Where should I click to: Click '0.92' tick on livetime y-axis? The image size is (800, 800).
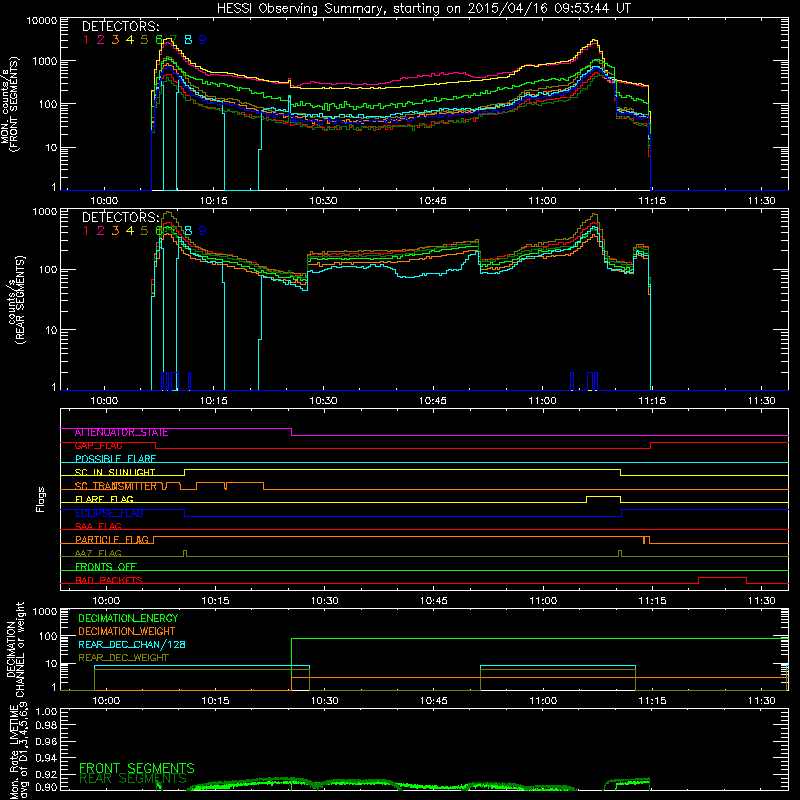coord(46,774)
